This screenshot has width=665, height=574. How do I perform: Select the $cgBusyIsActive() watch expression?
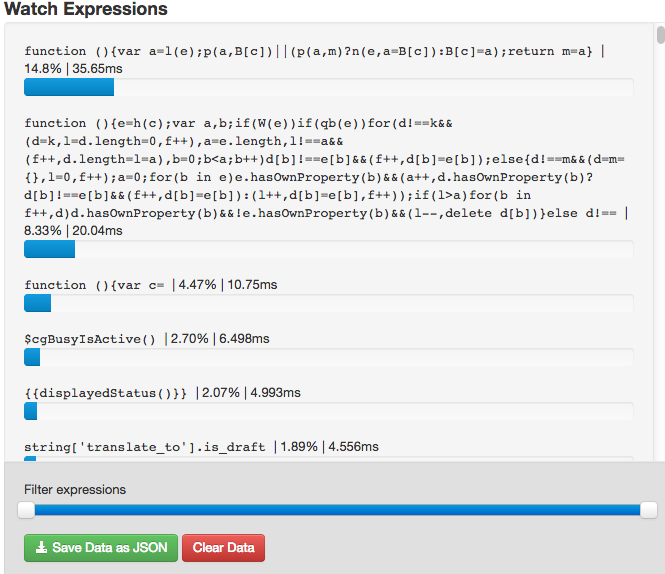pyautogui.click(x=90, y=339)
